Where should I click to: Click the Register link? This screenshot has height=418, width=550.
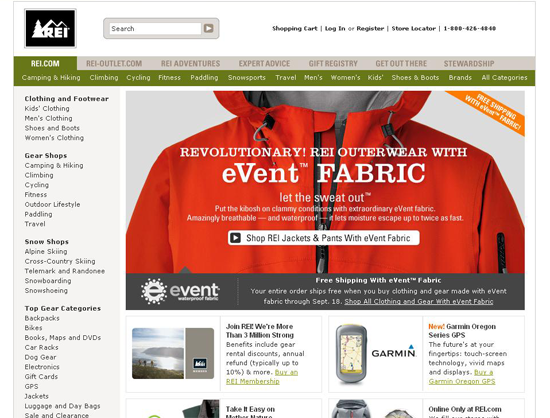tap(370, 28)
